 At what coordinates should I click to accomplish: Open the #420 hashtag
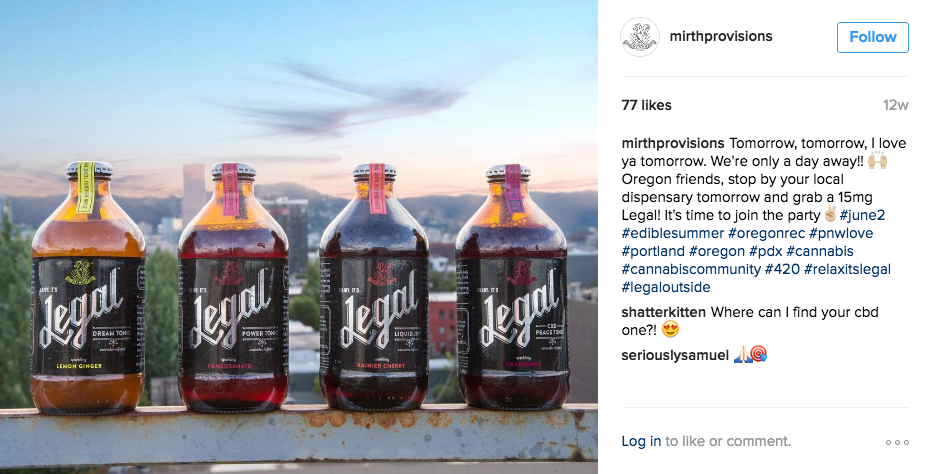pos(782,270)
